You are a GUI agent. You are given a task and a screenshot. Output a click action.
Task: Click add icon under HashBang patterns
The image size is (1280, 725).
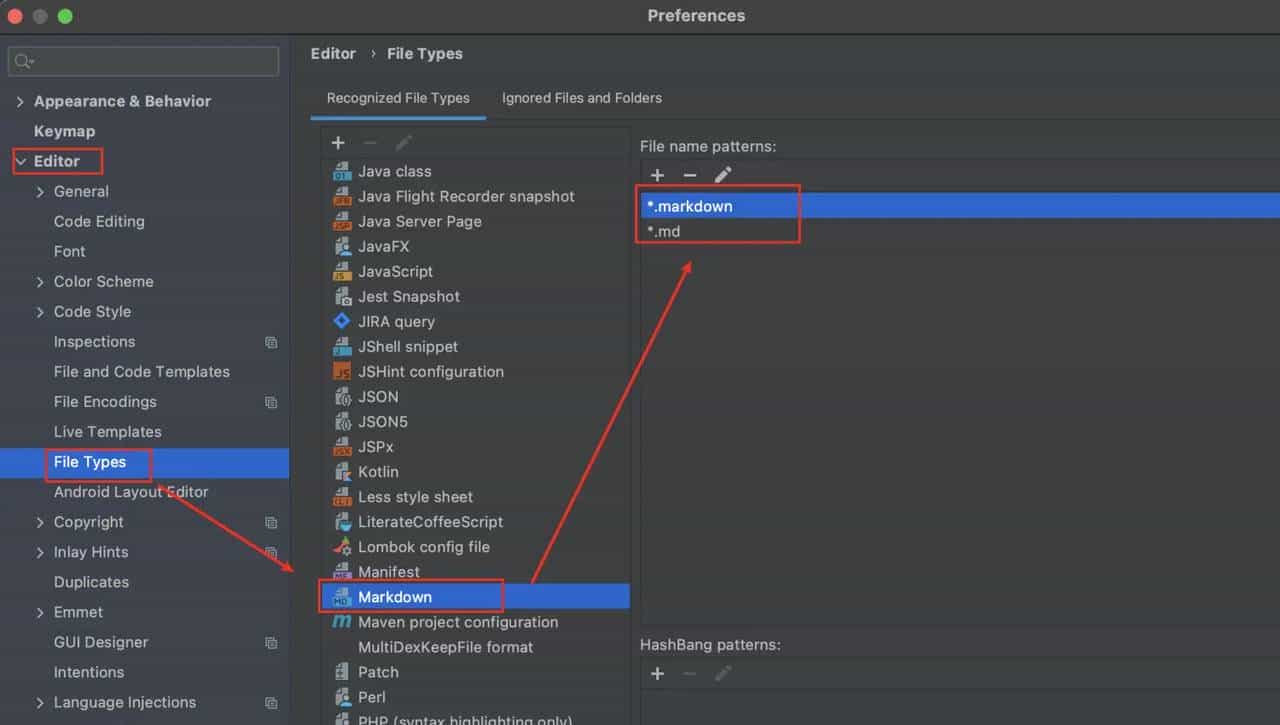(x=657, y=674)
